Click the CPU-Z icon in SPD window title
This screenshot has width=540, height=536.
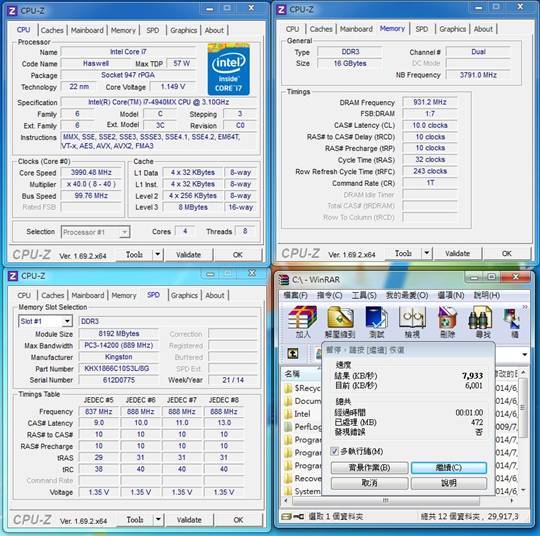tap(13, 276)
